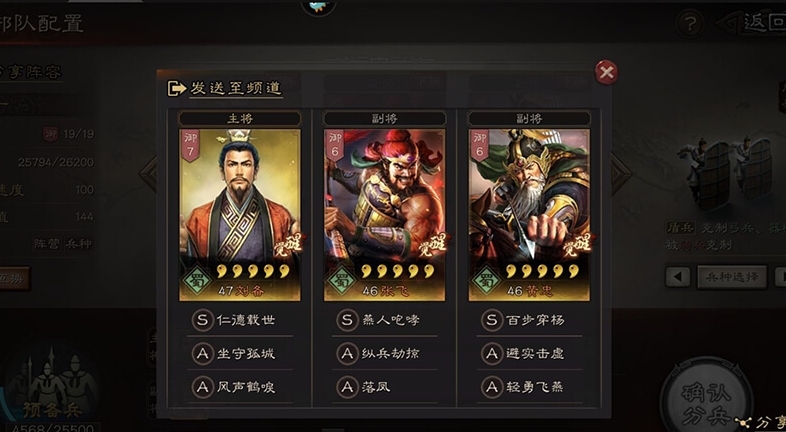Click the 返回 back button
The image size is (786, 432).
coord(752,23)
